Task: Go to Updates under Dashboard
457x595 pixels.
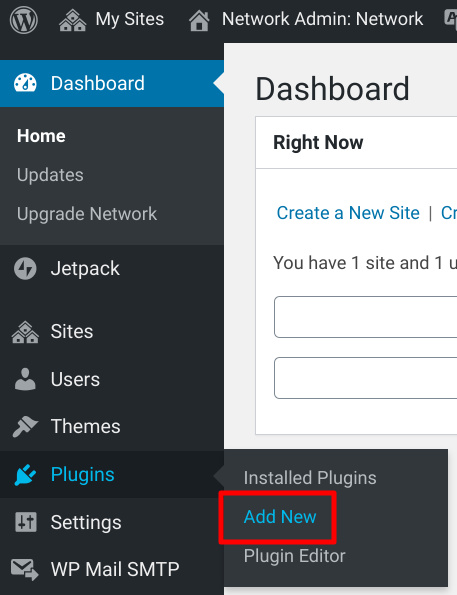Action: (x=50, y=175)
